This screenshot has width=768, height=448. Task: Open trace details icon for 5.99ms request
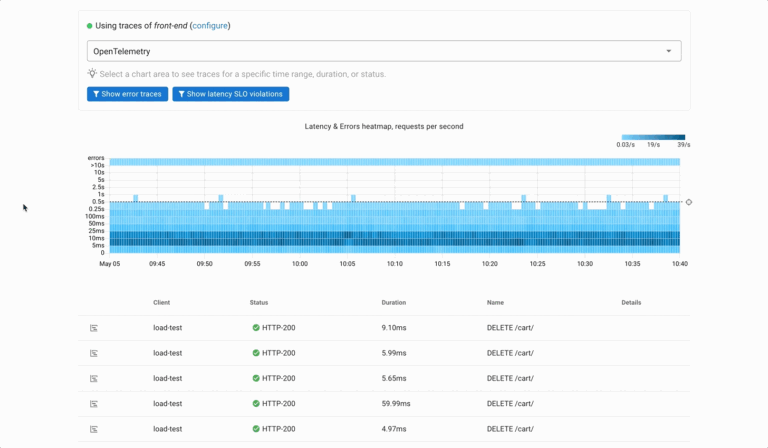click(94, 353)
